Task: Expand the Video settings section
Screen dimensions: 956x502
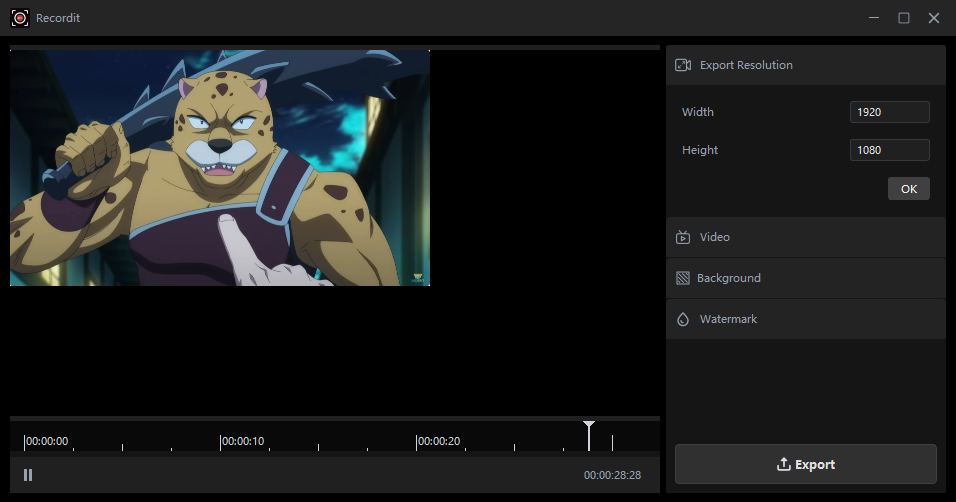Action: tap(805, 238)
